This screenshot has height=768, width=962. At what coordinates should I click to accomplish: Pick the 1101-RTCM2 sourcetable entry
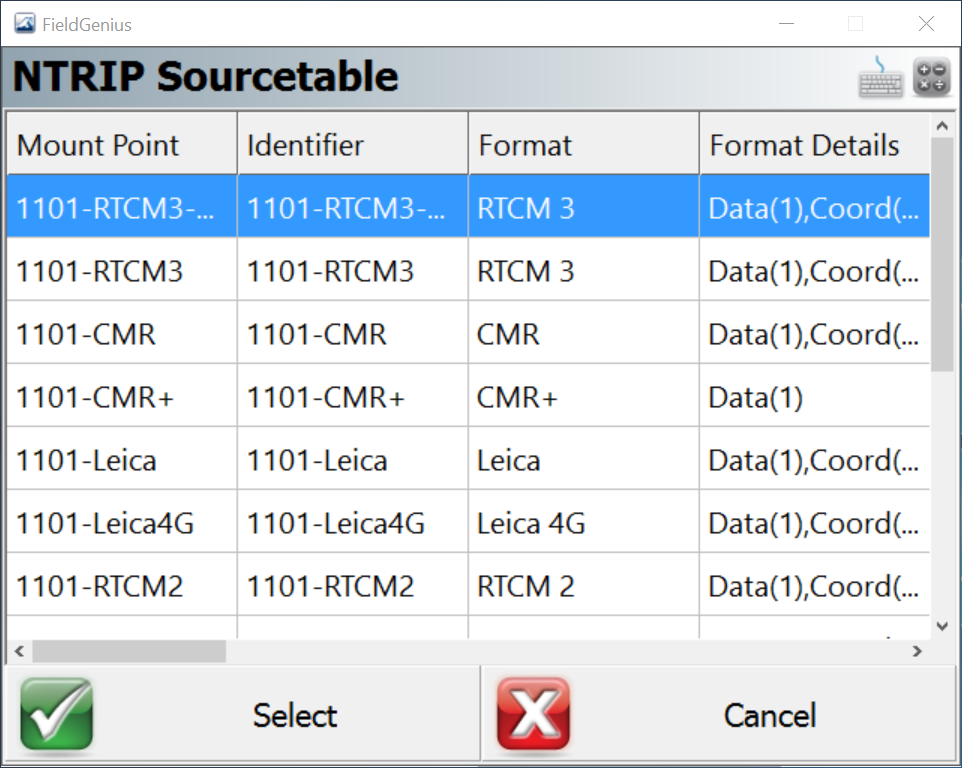[x=100, y=586]
